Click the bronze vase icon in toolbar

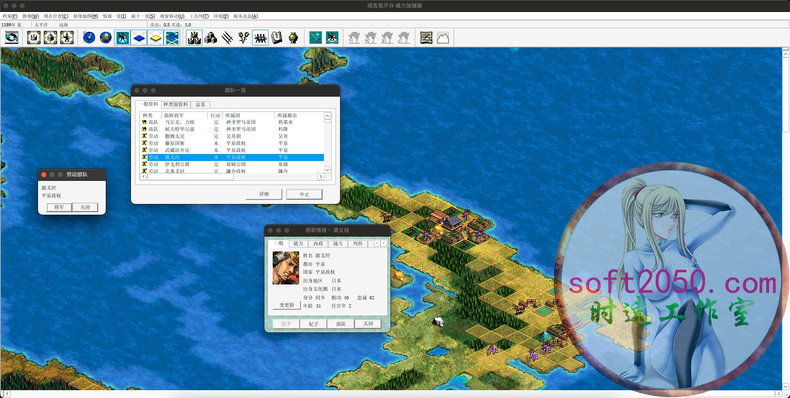[293, 38]
